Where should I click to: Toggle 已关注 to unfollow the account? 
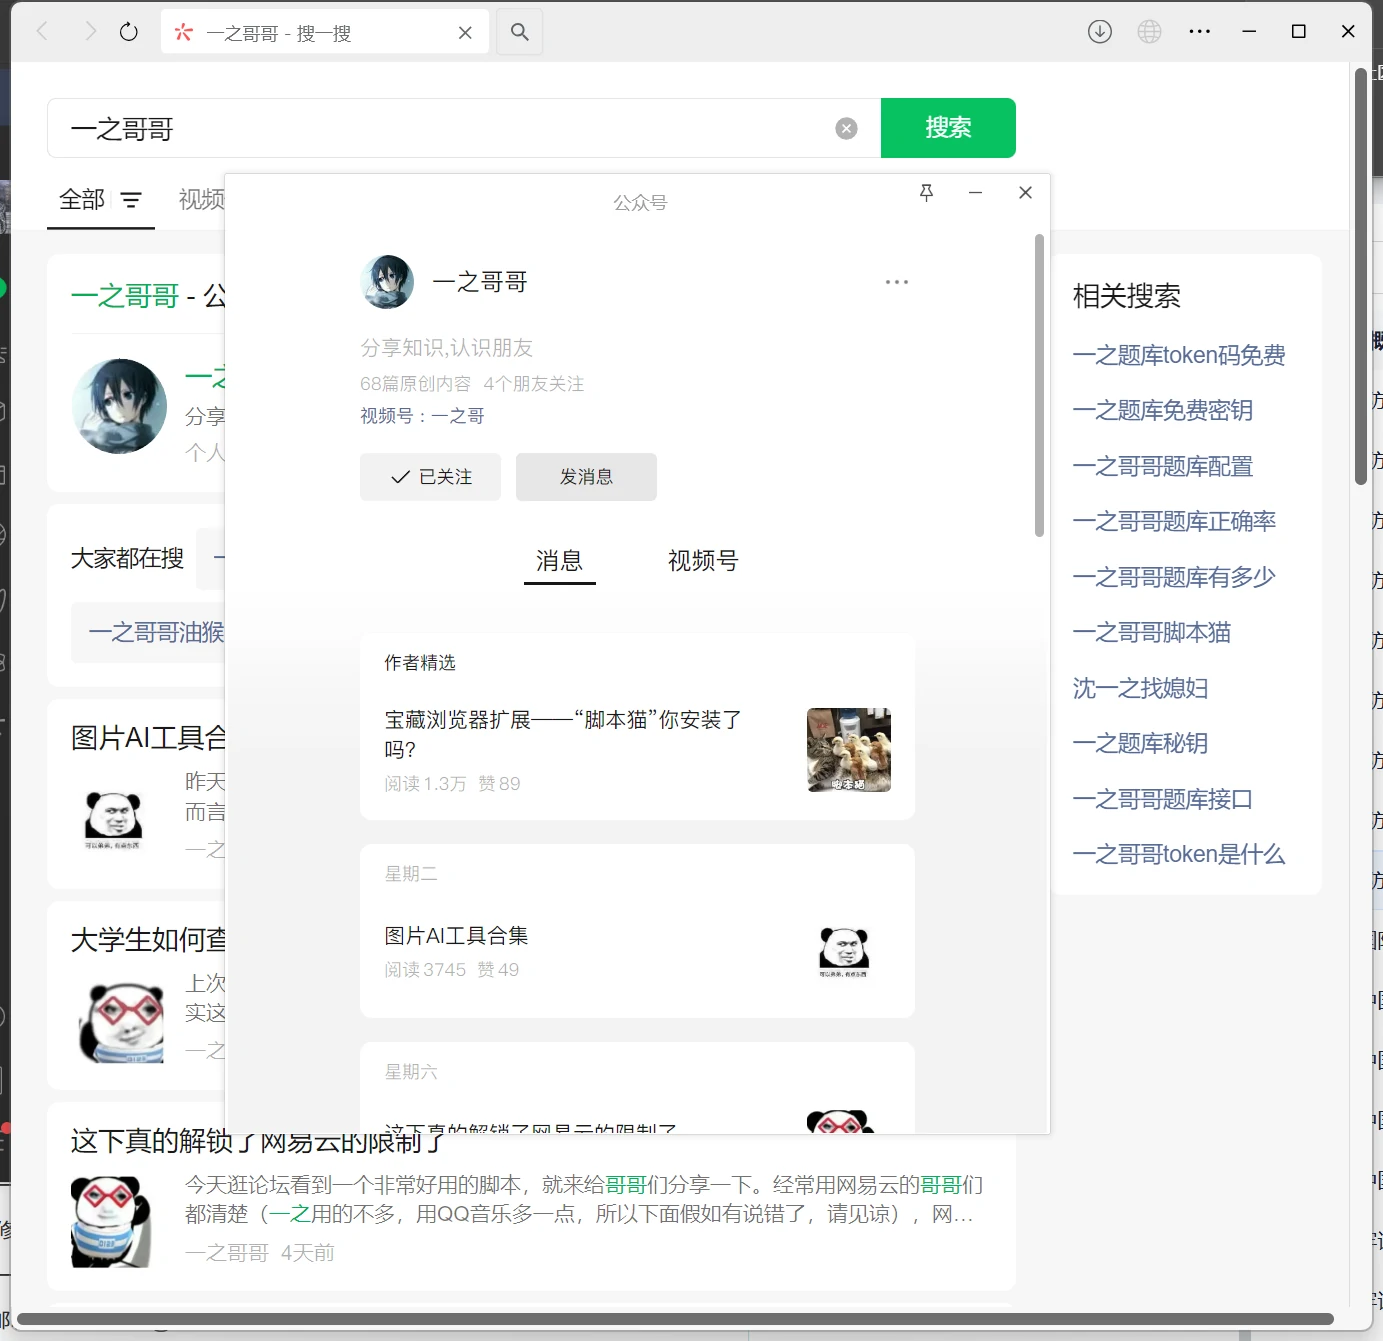pyautogui.click(x=430, y=477)
